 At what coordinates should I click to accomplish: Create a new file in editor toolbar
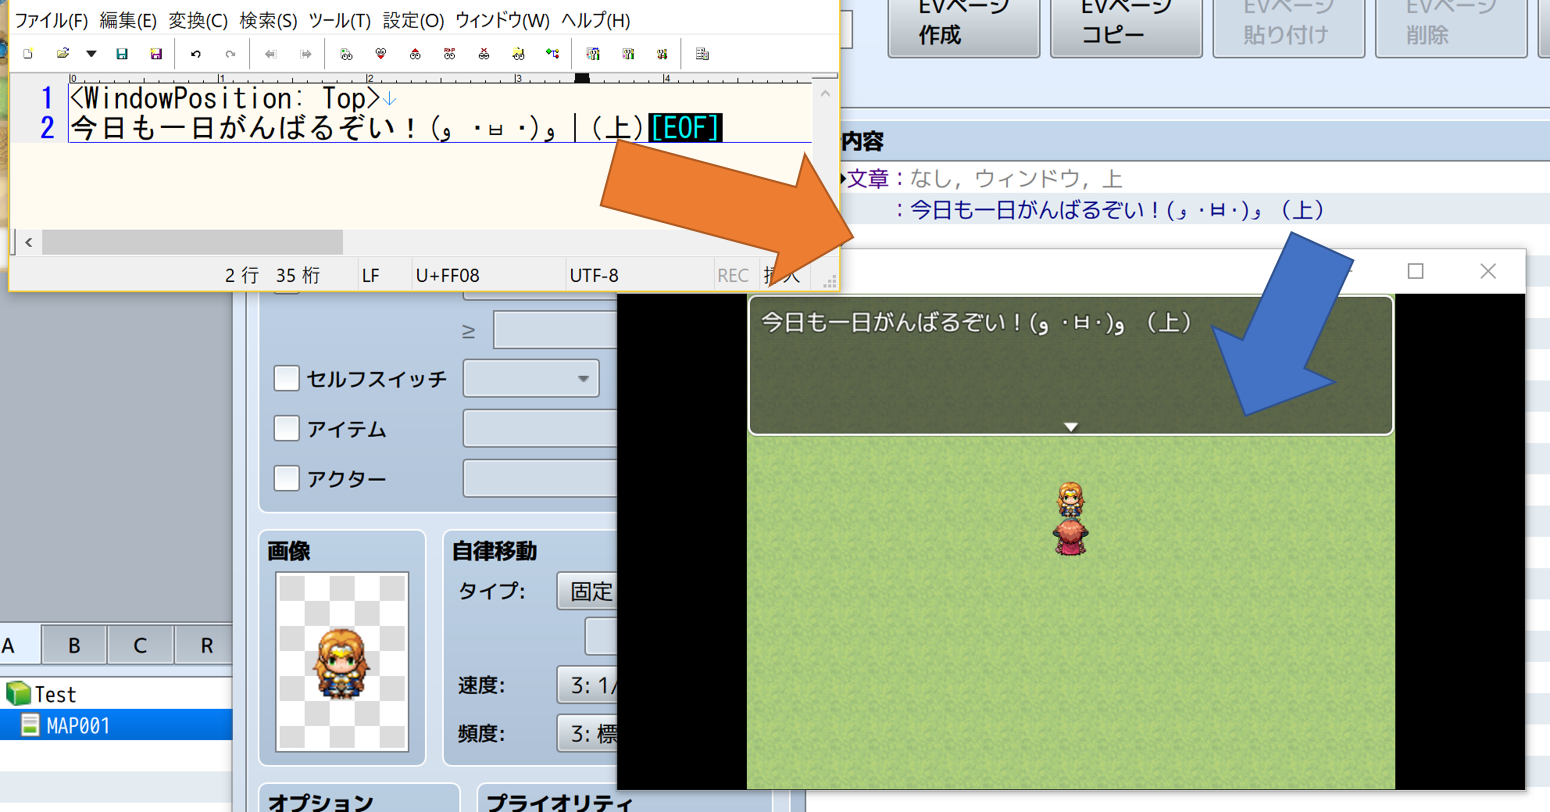point(28,54)
